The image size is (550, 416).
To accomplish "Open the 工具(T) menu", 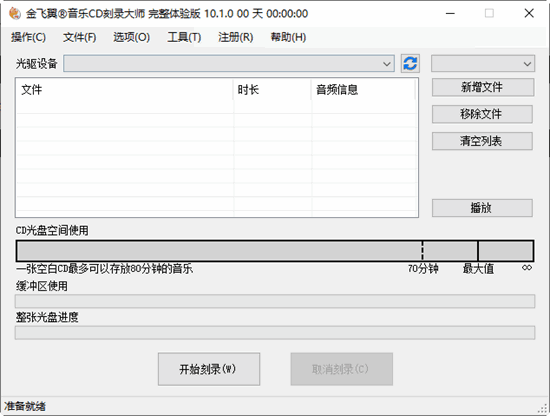I will [x=184, y=37].
